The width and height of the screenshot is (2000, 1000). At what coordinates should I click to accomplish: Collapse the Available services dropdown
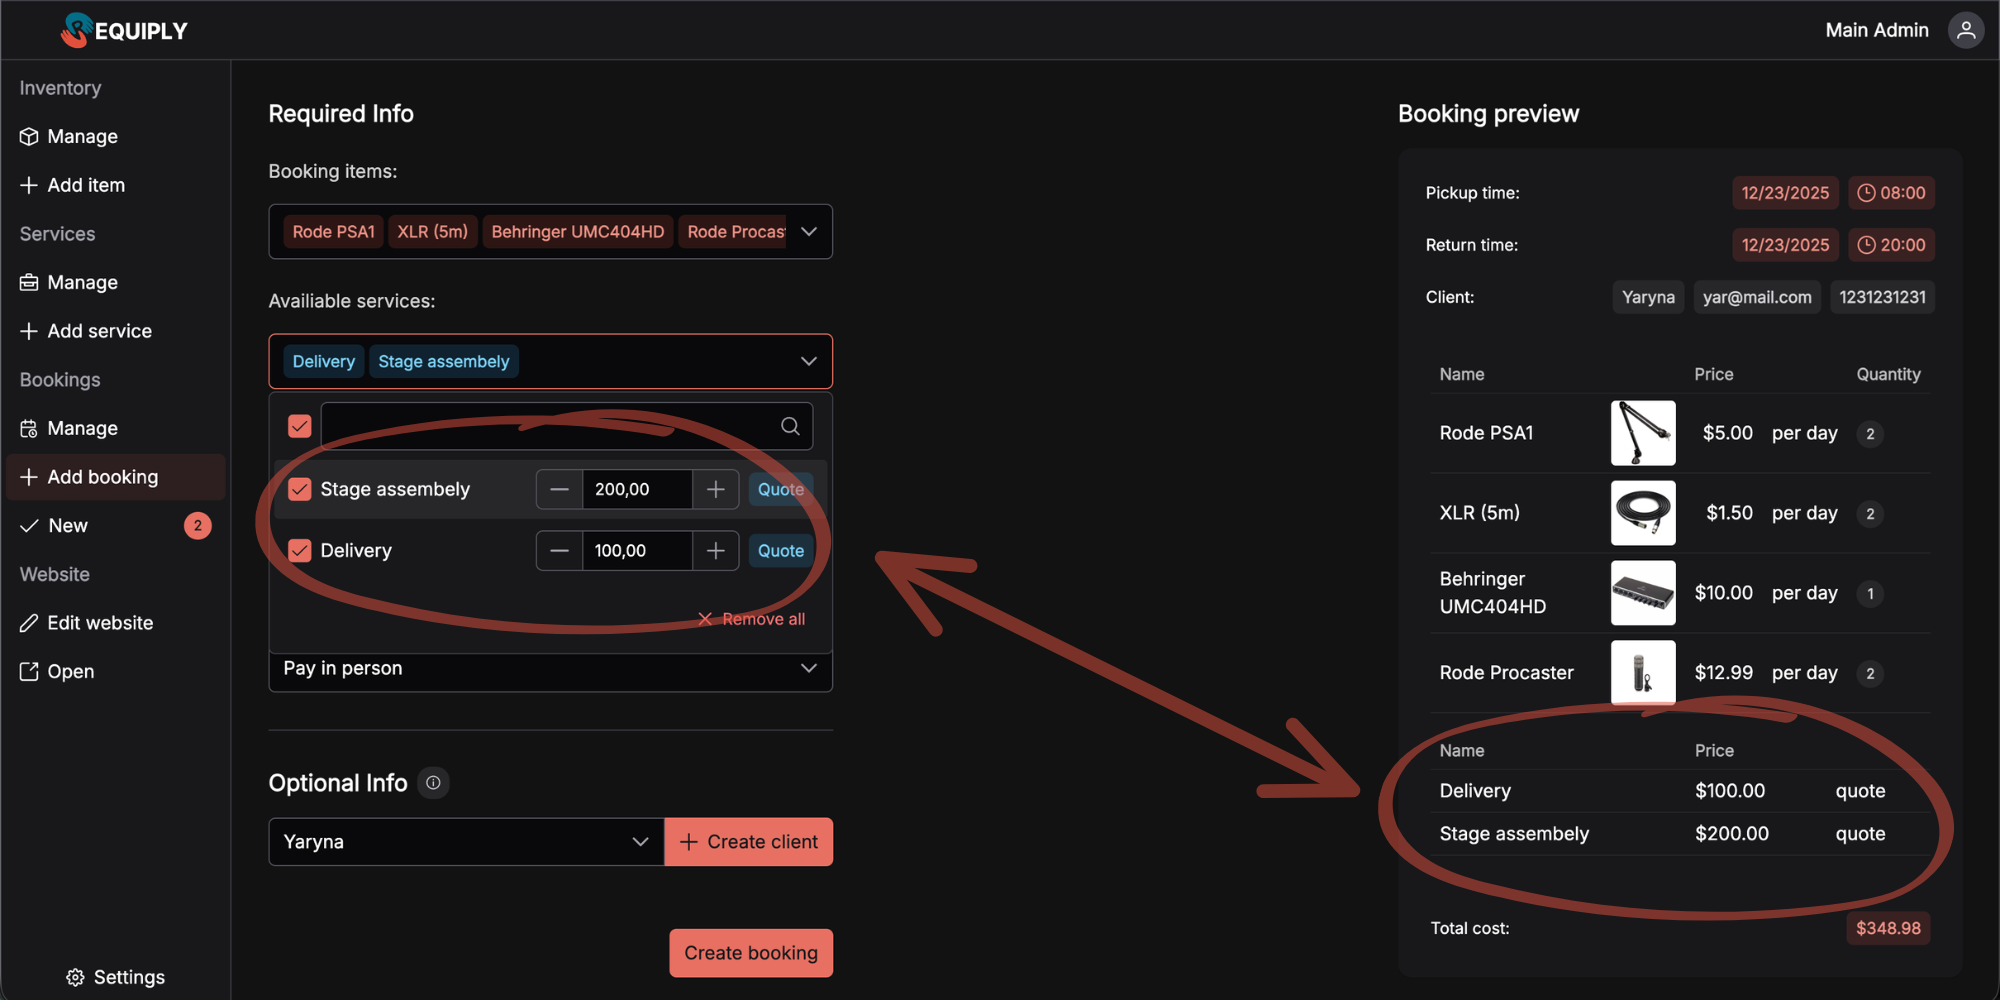click(809, 361)
